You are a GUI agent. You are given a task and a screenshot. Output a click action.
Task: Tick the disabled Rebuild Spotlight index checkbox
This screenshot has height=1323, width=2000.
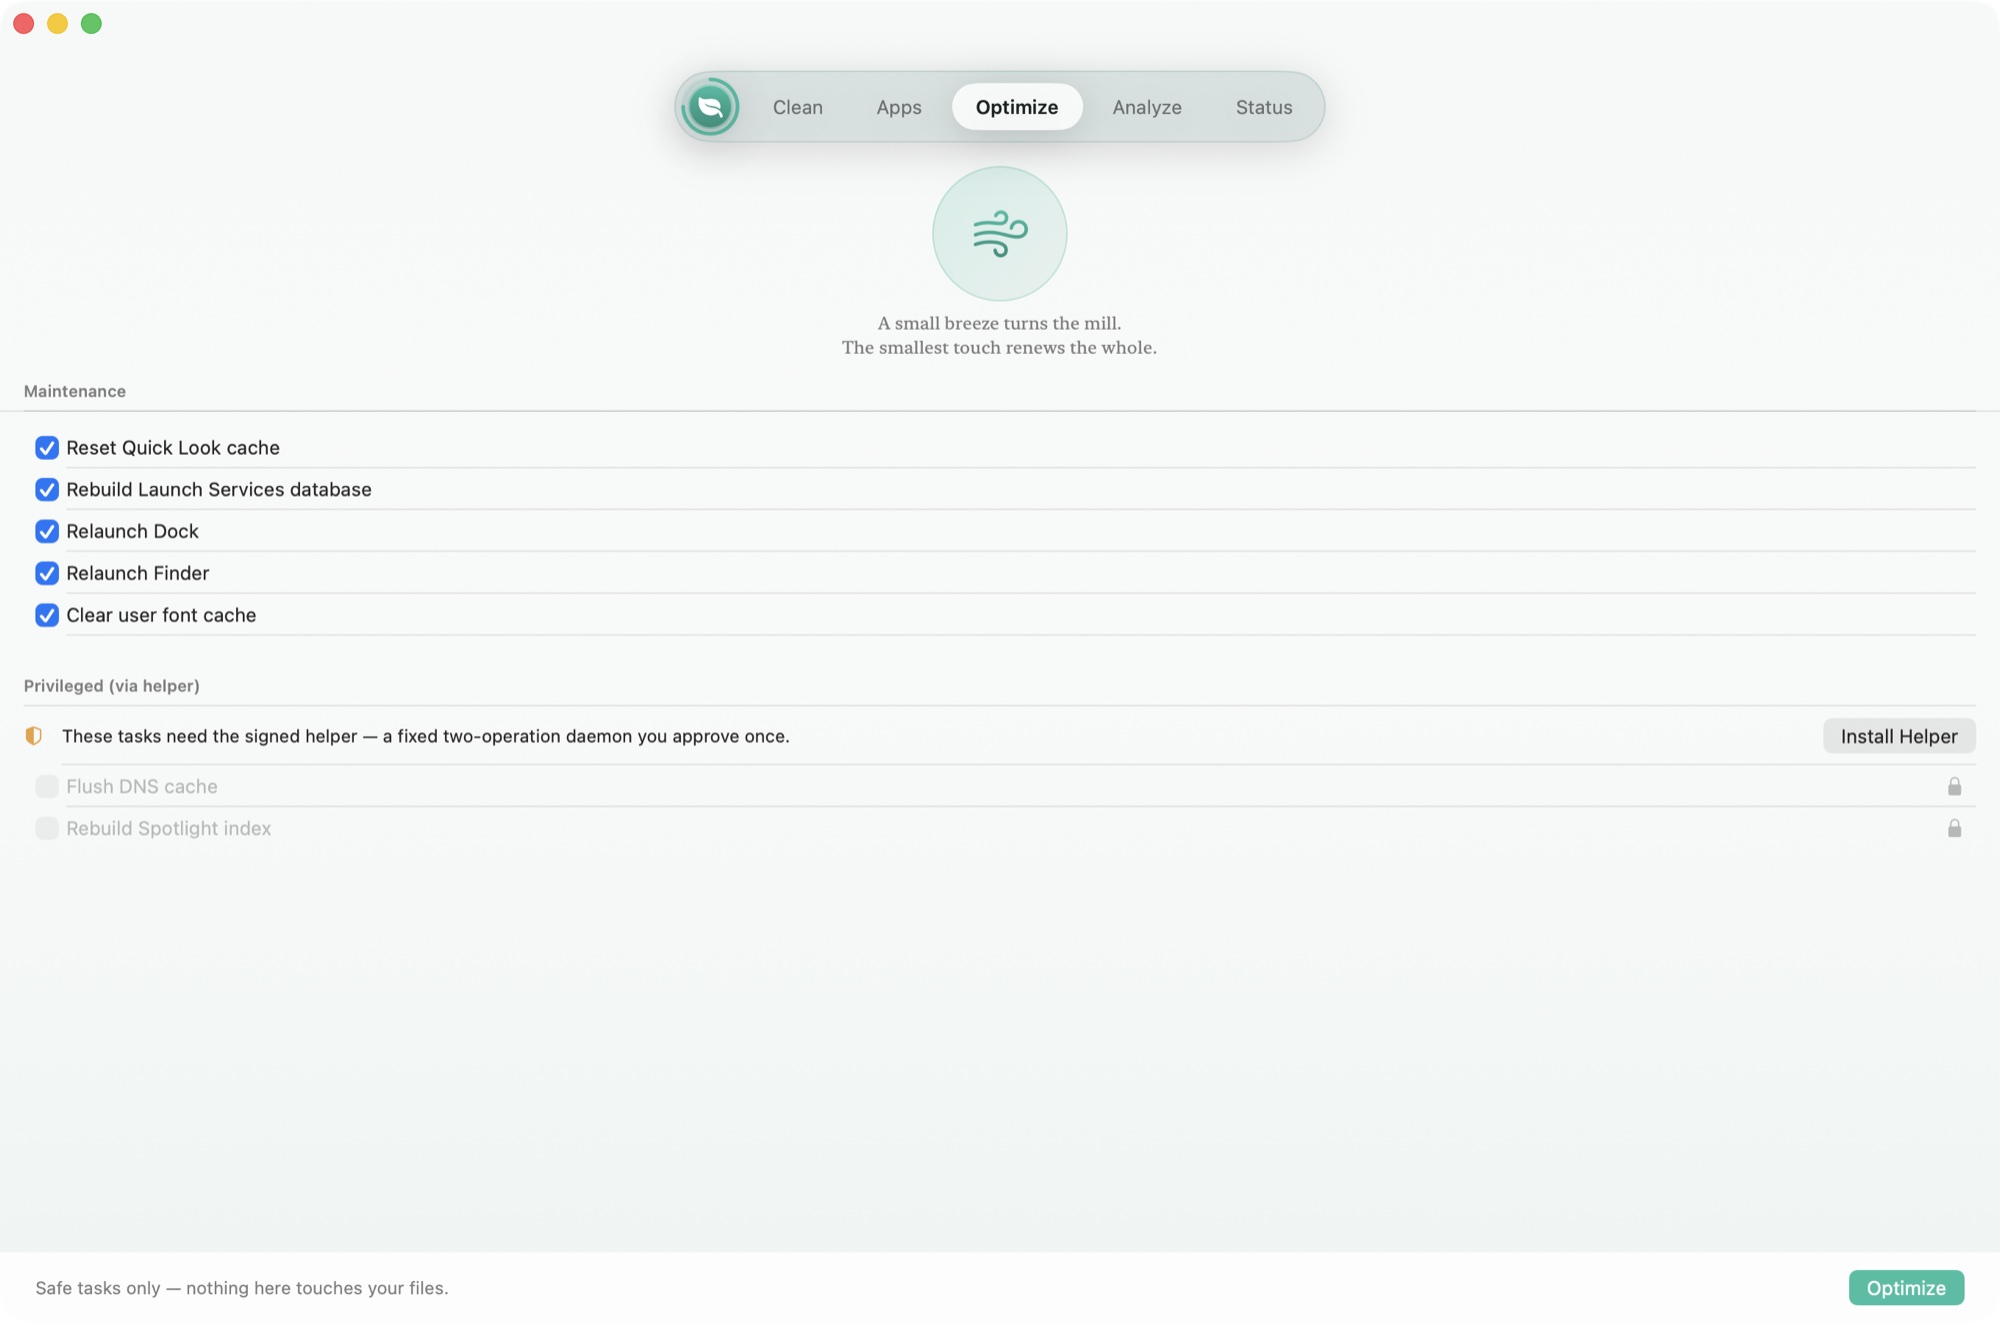47,828
